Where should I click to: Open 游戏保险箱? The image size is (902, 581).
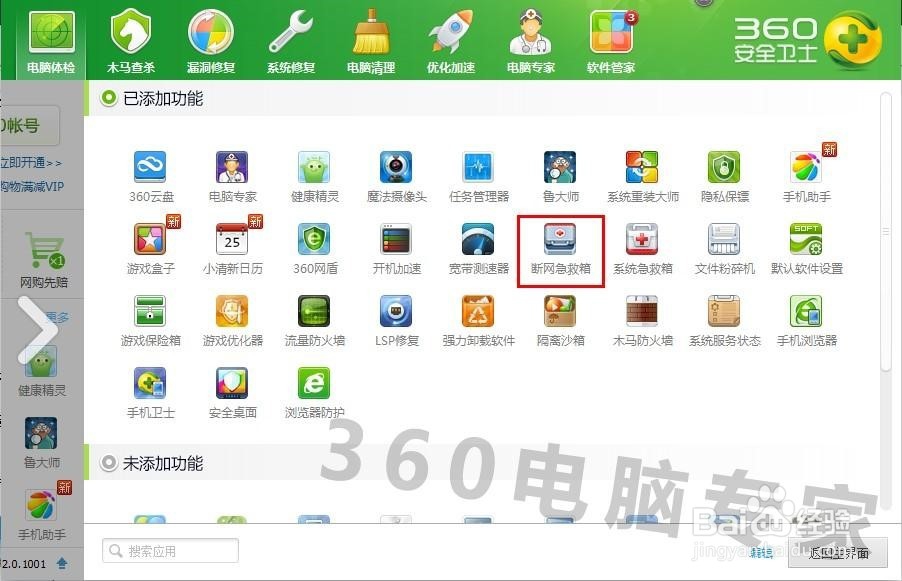pos(151,320)
